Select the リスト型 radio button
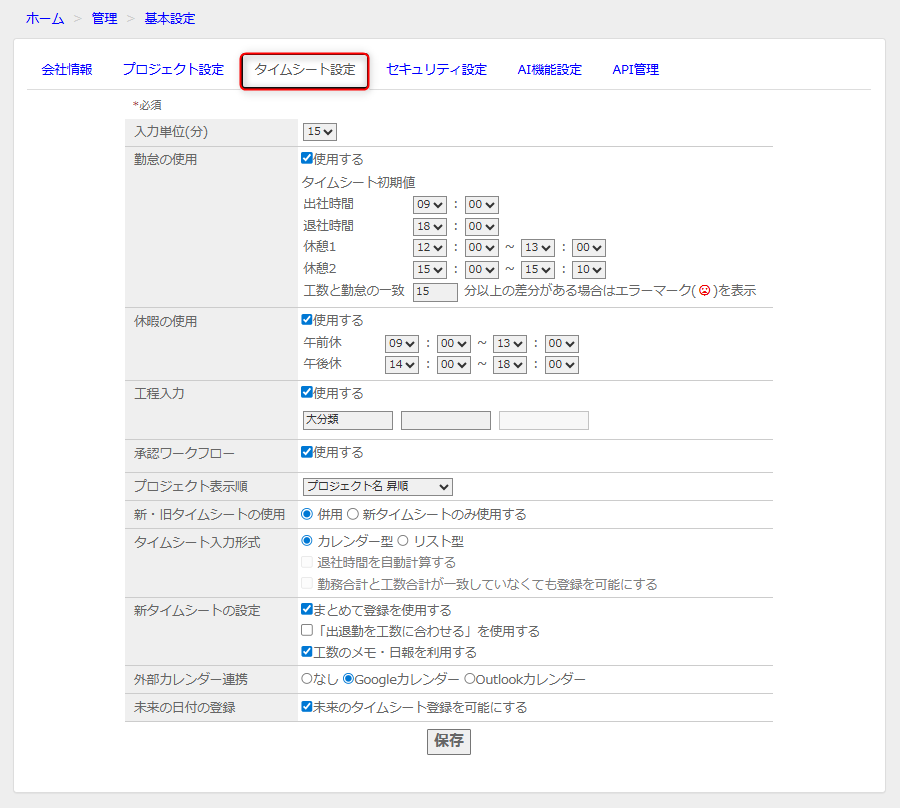The width and height of the screenshot is (900, 808). point(403,541)
